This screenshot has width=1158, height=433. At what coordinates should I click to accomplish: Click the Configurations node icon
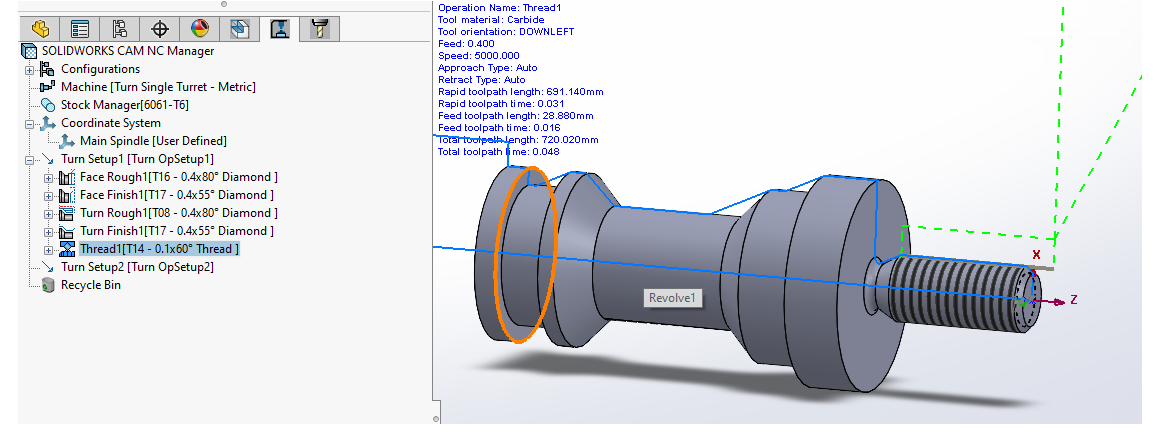point(48,69)
